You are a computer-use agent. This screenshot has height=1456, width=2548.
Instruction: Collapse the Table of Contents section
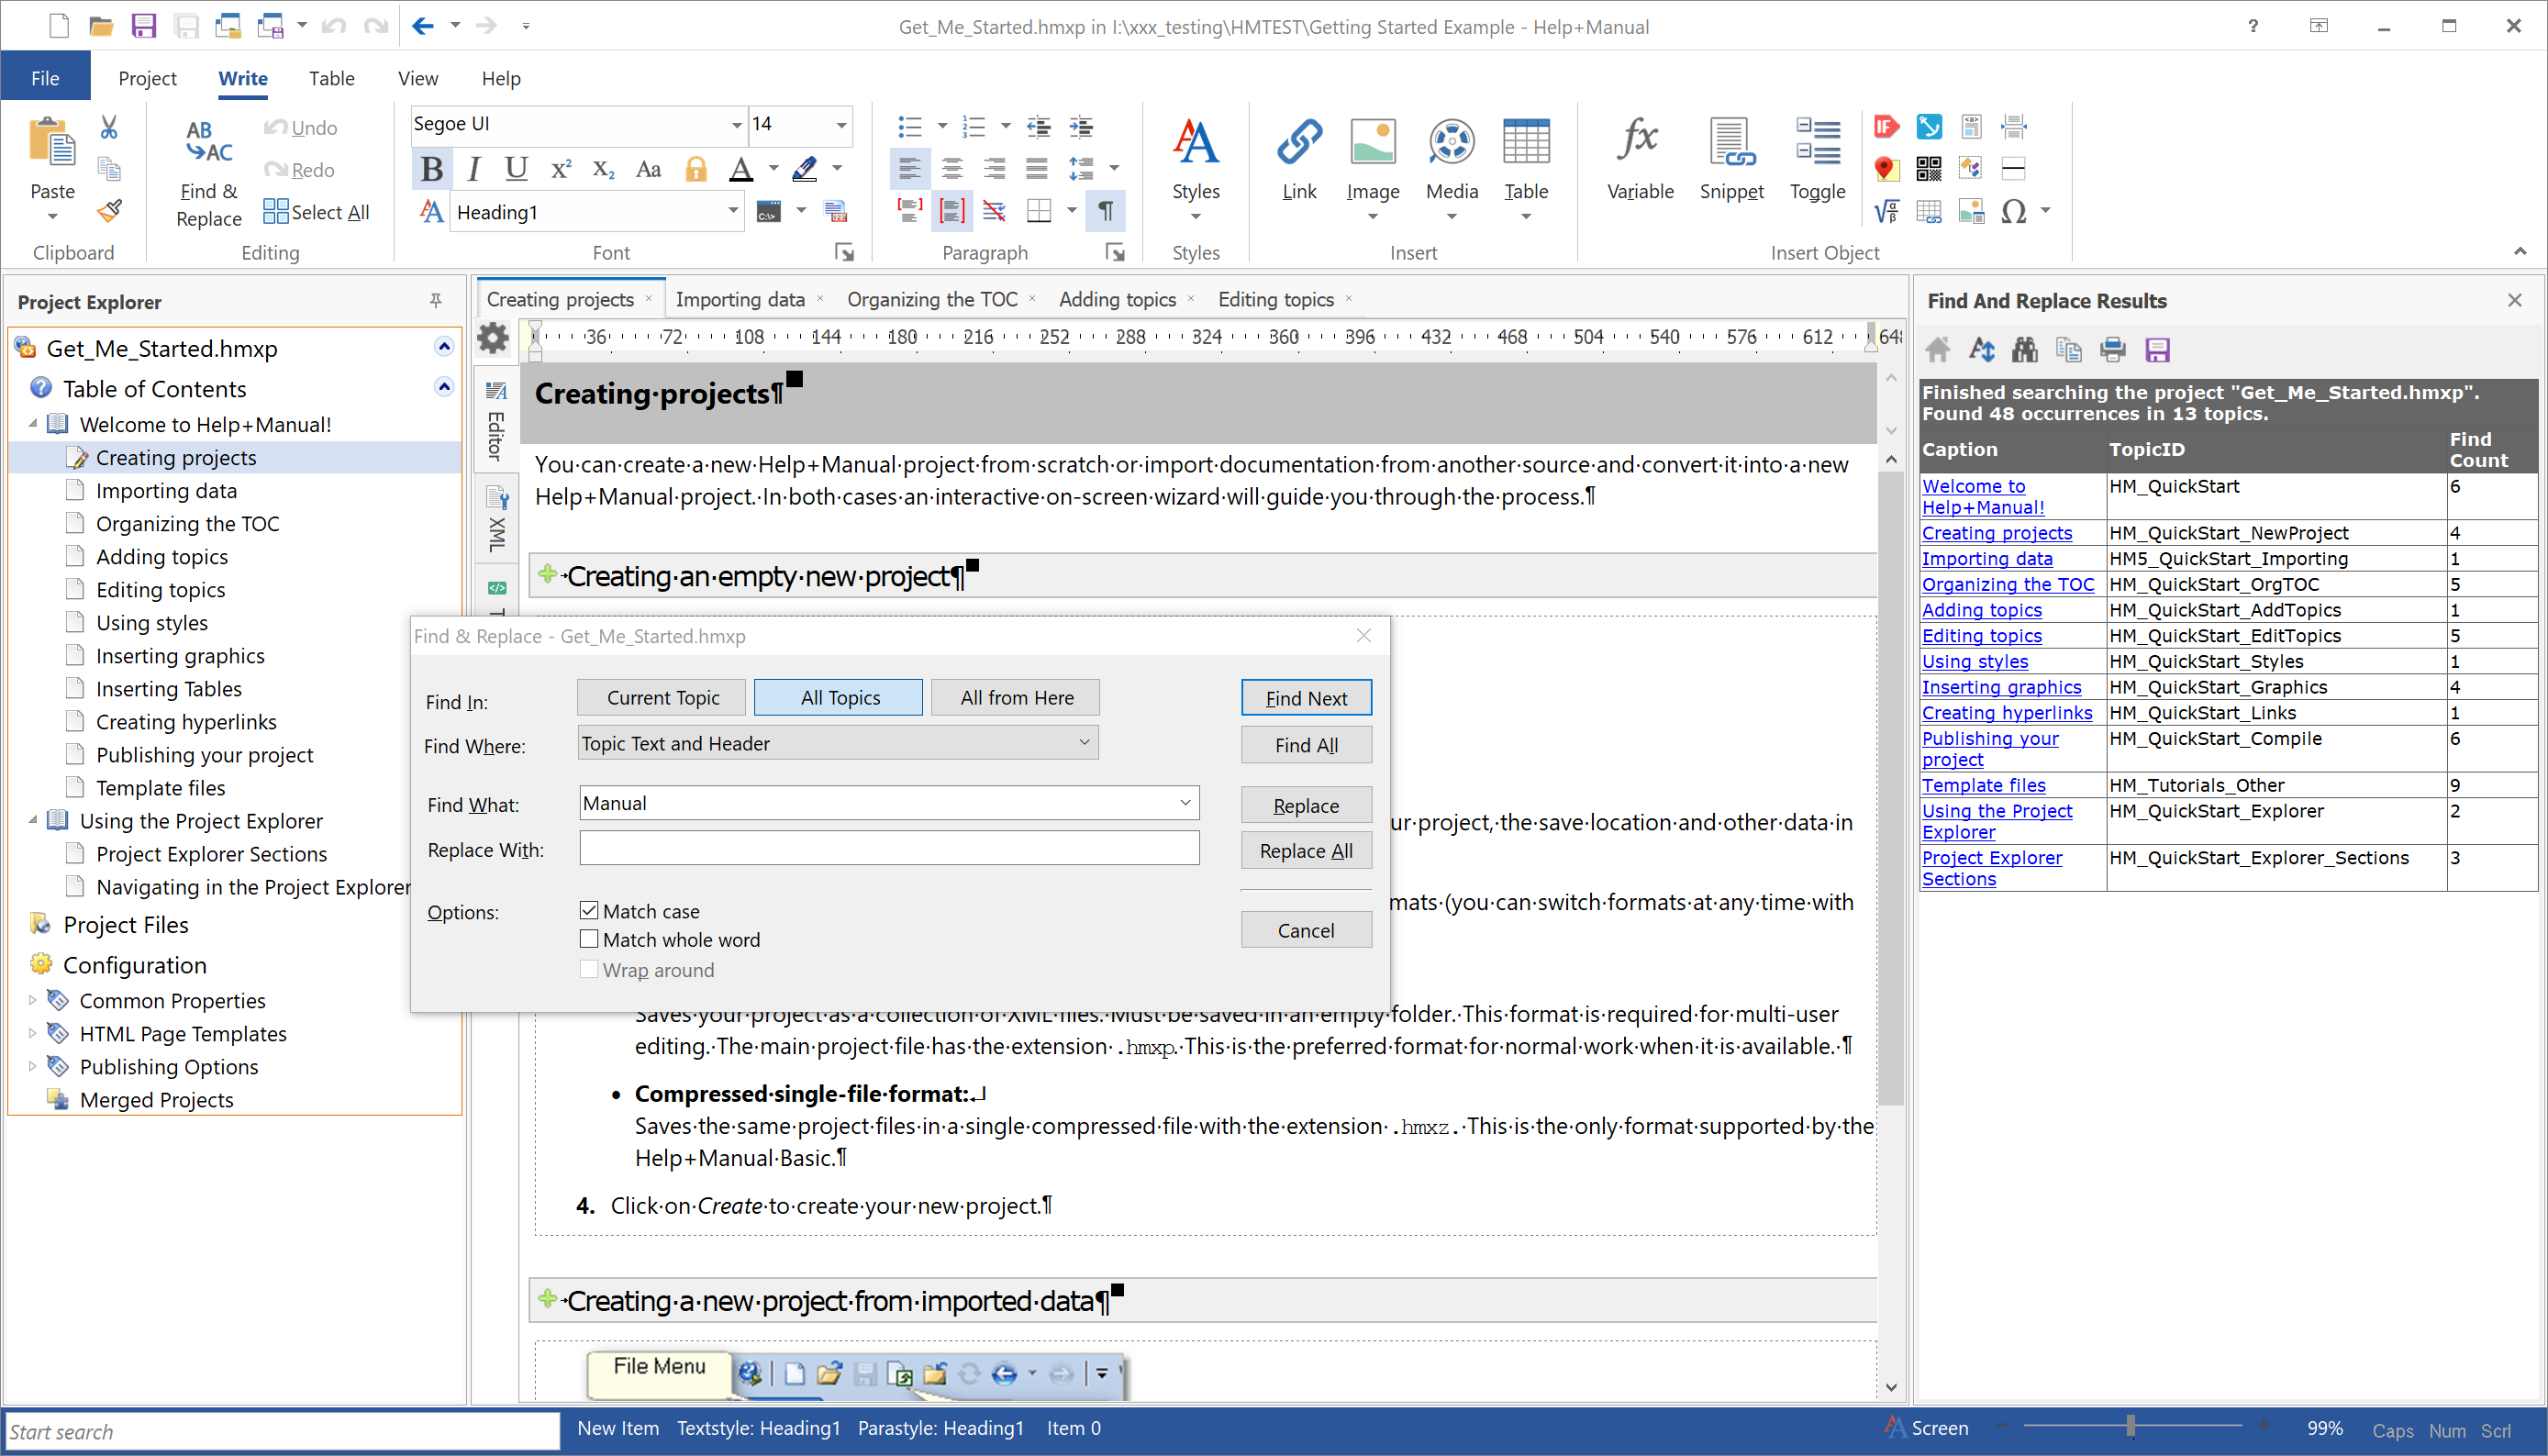point(444,387)
